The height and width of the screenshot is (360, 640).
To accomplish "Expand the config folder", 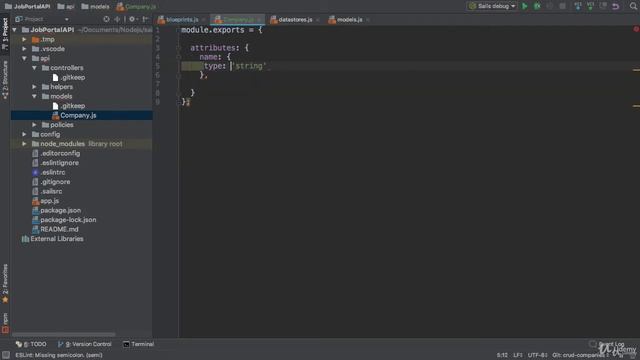I will point(24,134).
